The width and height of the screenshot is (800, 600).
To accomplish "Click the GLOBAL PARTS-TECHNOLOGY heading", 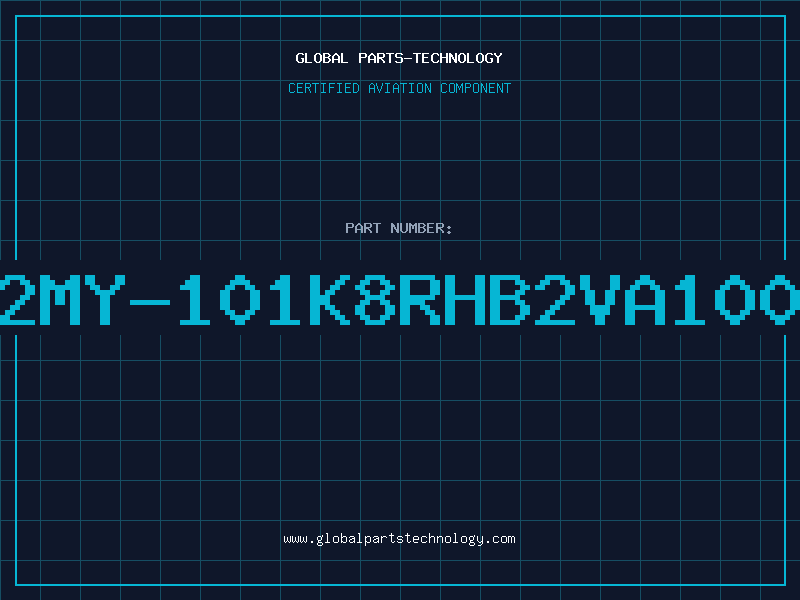I will click(399, 58).
